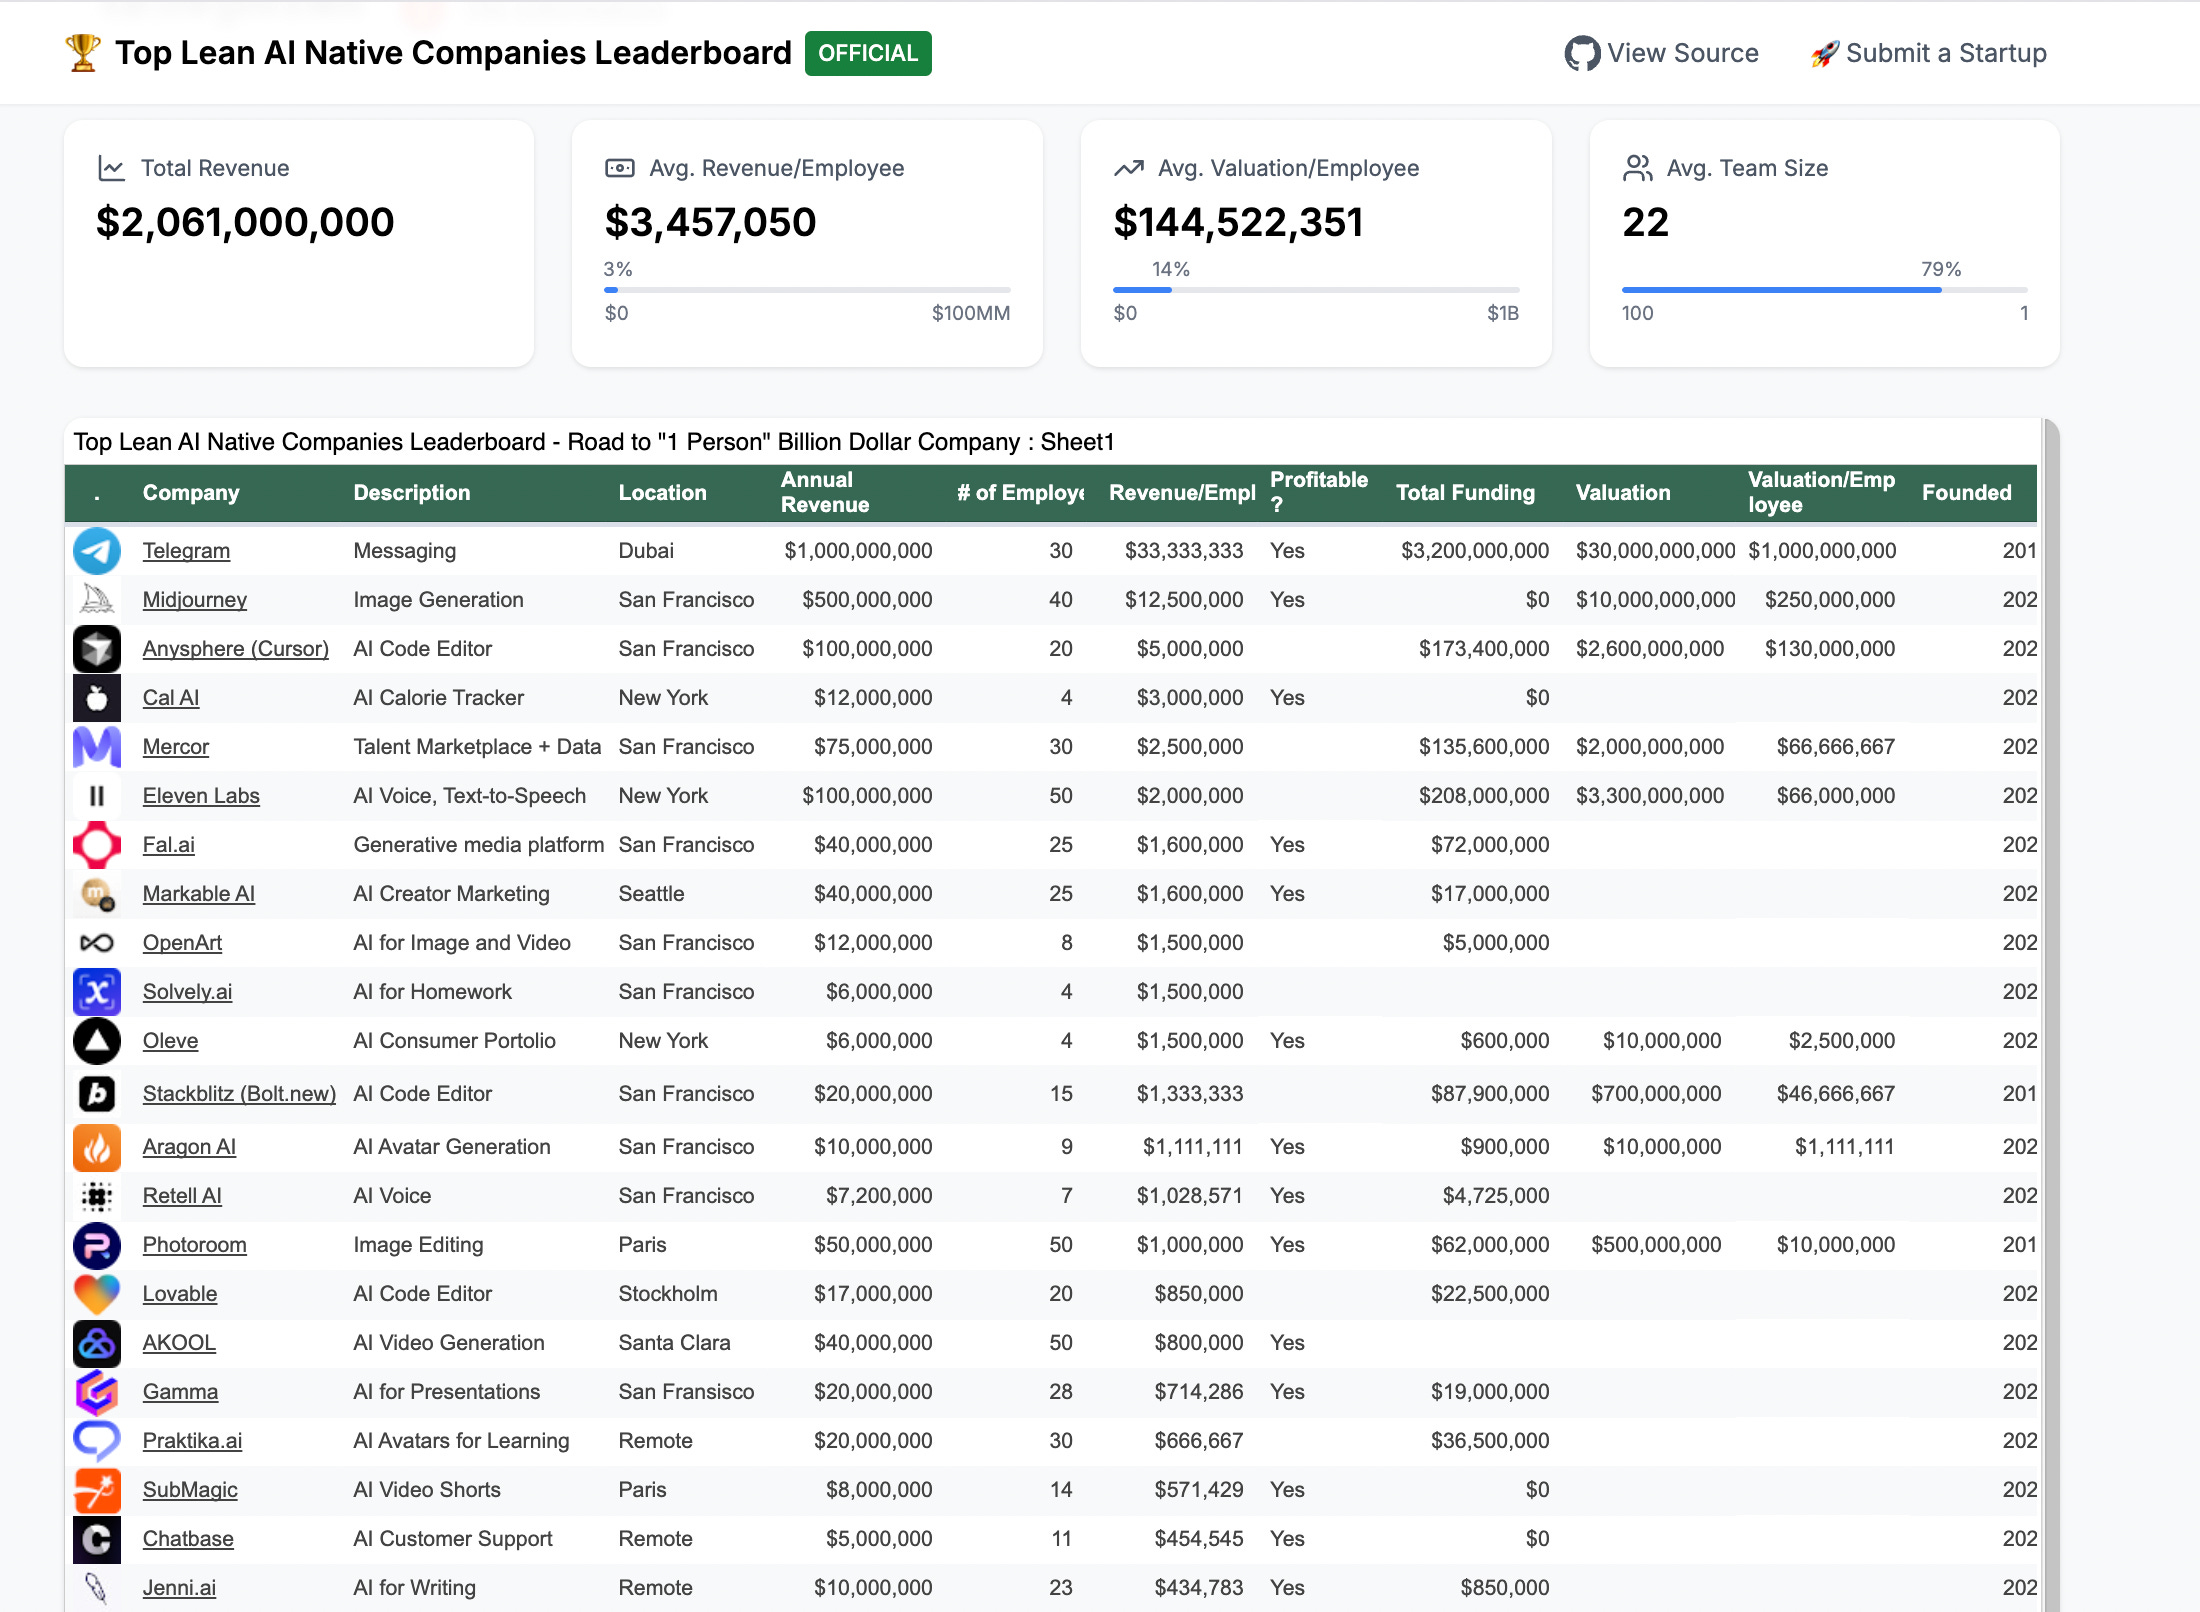Open the Gamma company link
2200x1612 pixels.
click(180, 1392)
